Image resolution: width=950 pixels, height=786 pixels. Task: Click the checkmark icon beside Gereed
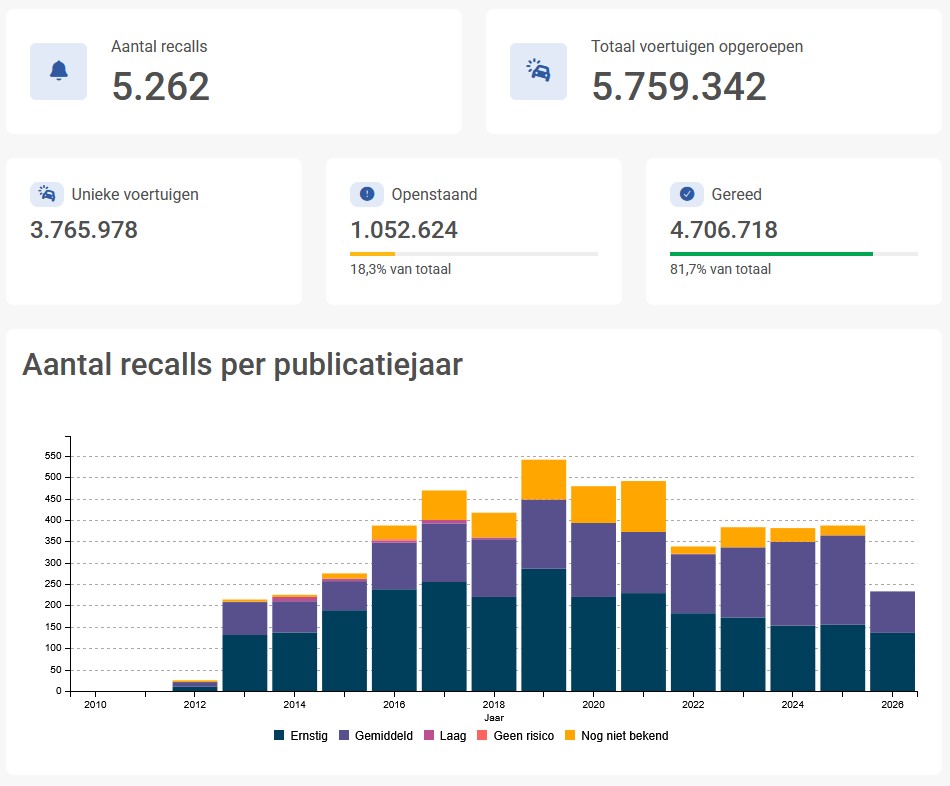686,194
